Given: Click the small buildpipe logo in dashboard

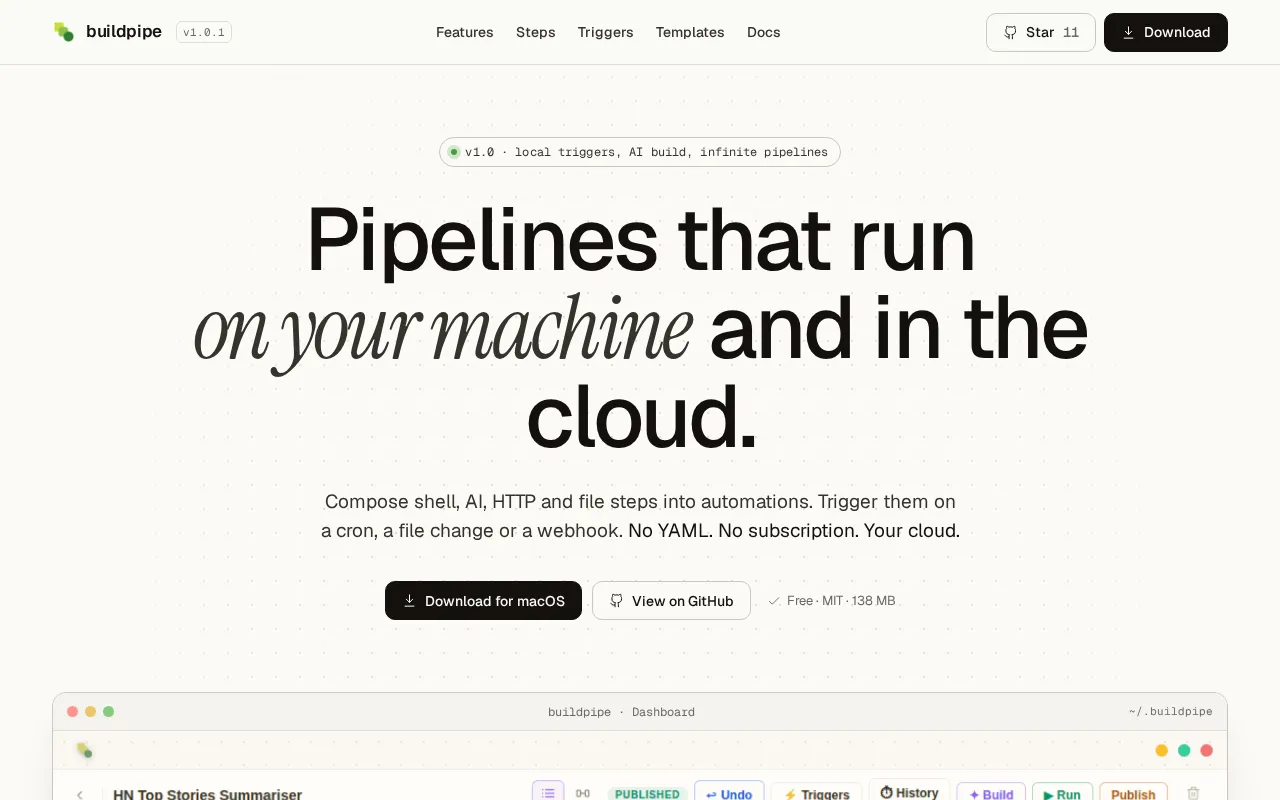Looking at the screenshot, I should click(x=85, y=750).
